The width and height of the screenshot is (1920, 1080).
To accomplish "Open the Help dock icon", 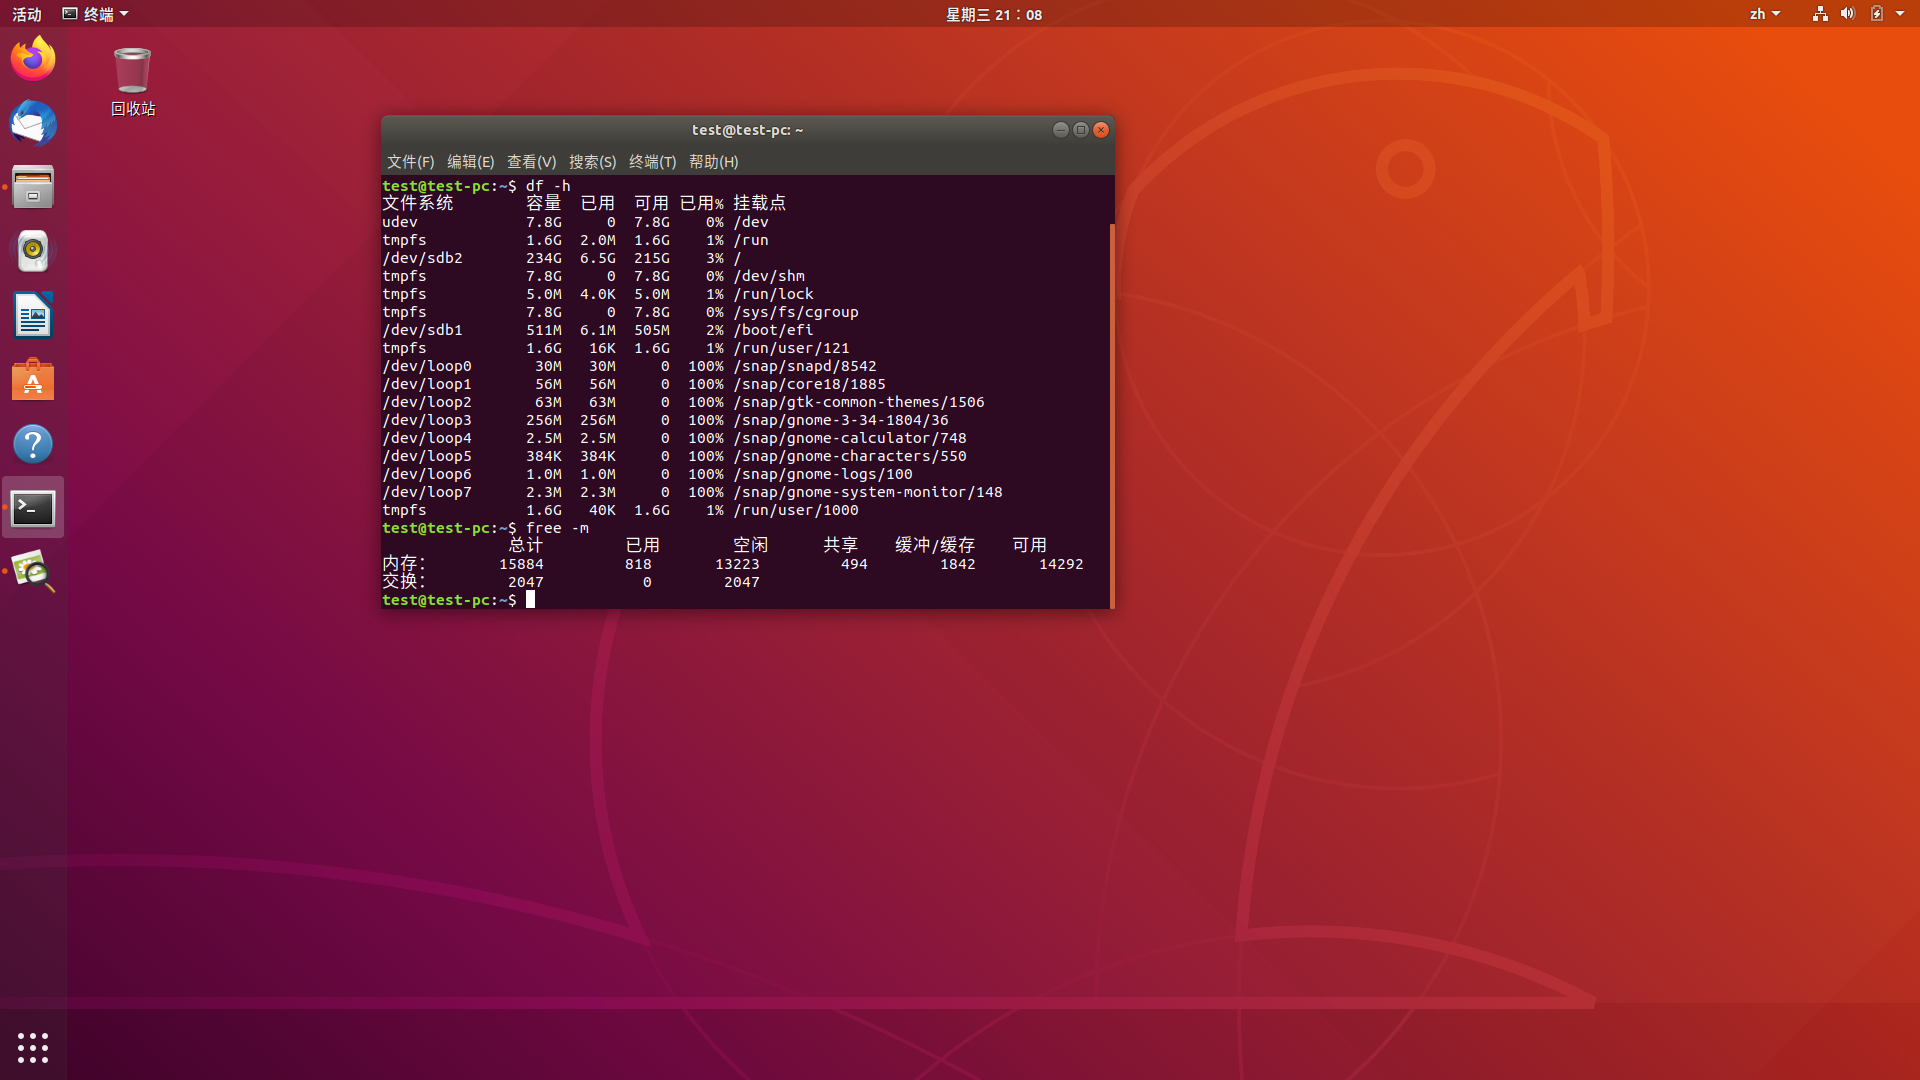I will tap(33, 444).
